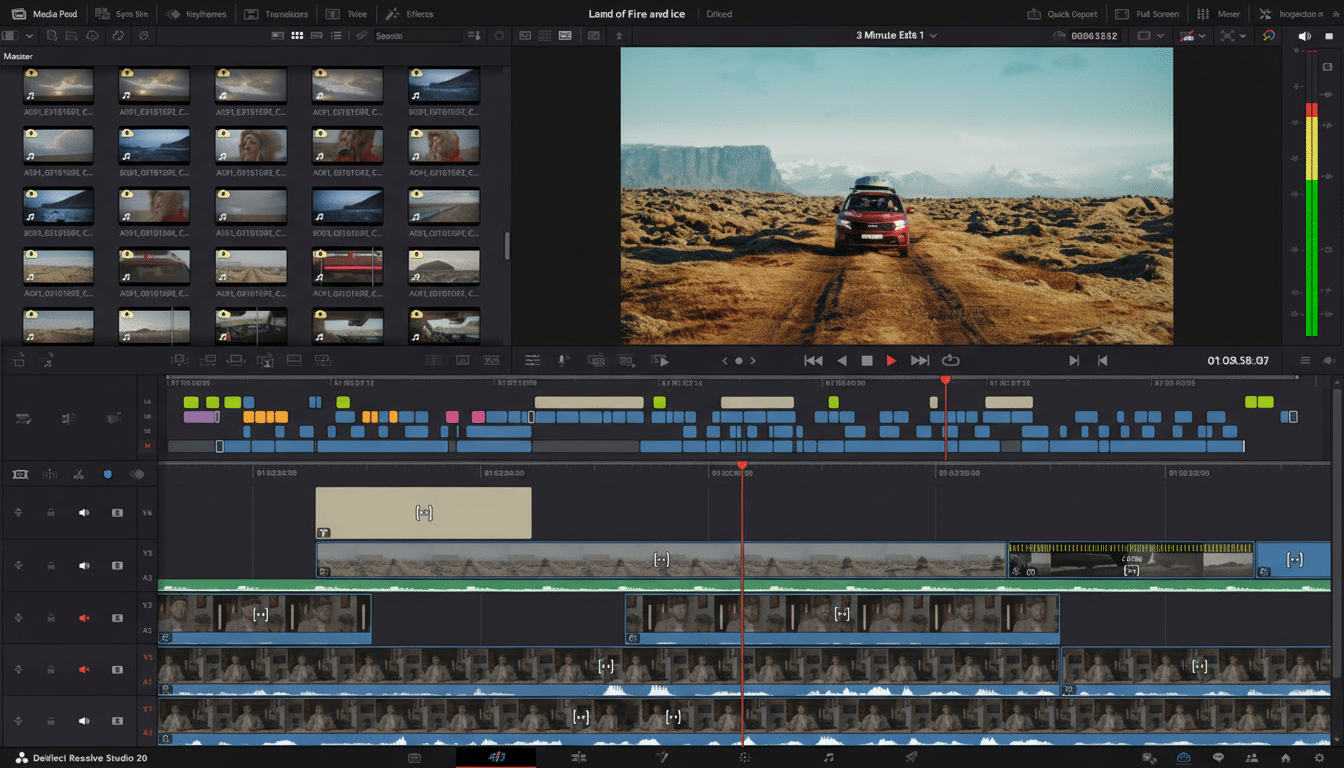Open the Effects library
Viewport: 1344px width, 768px height.
(x=412, y=14)
